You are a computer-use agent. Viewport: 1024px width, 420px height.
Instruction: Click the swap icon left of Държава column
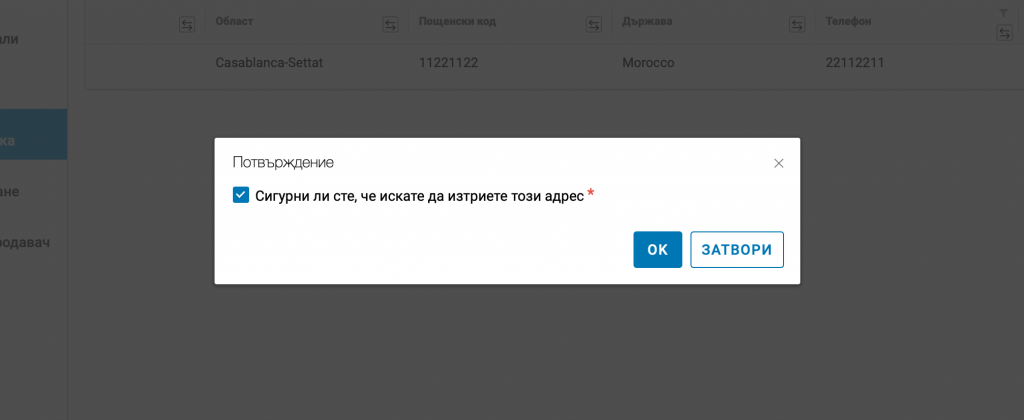[x=593, y=26]
